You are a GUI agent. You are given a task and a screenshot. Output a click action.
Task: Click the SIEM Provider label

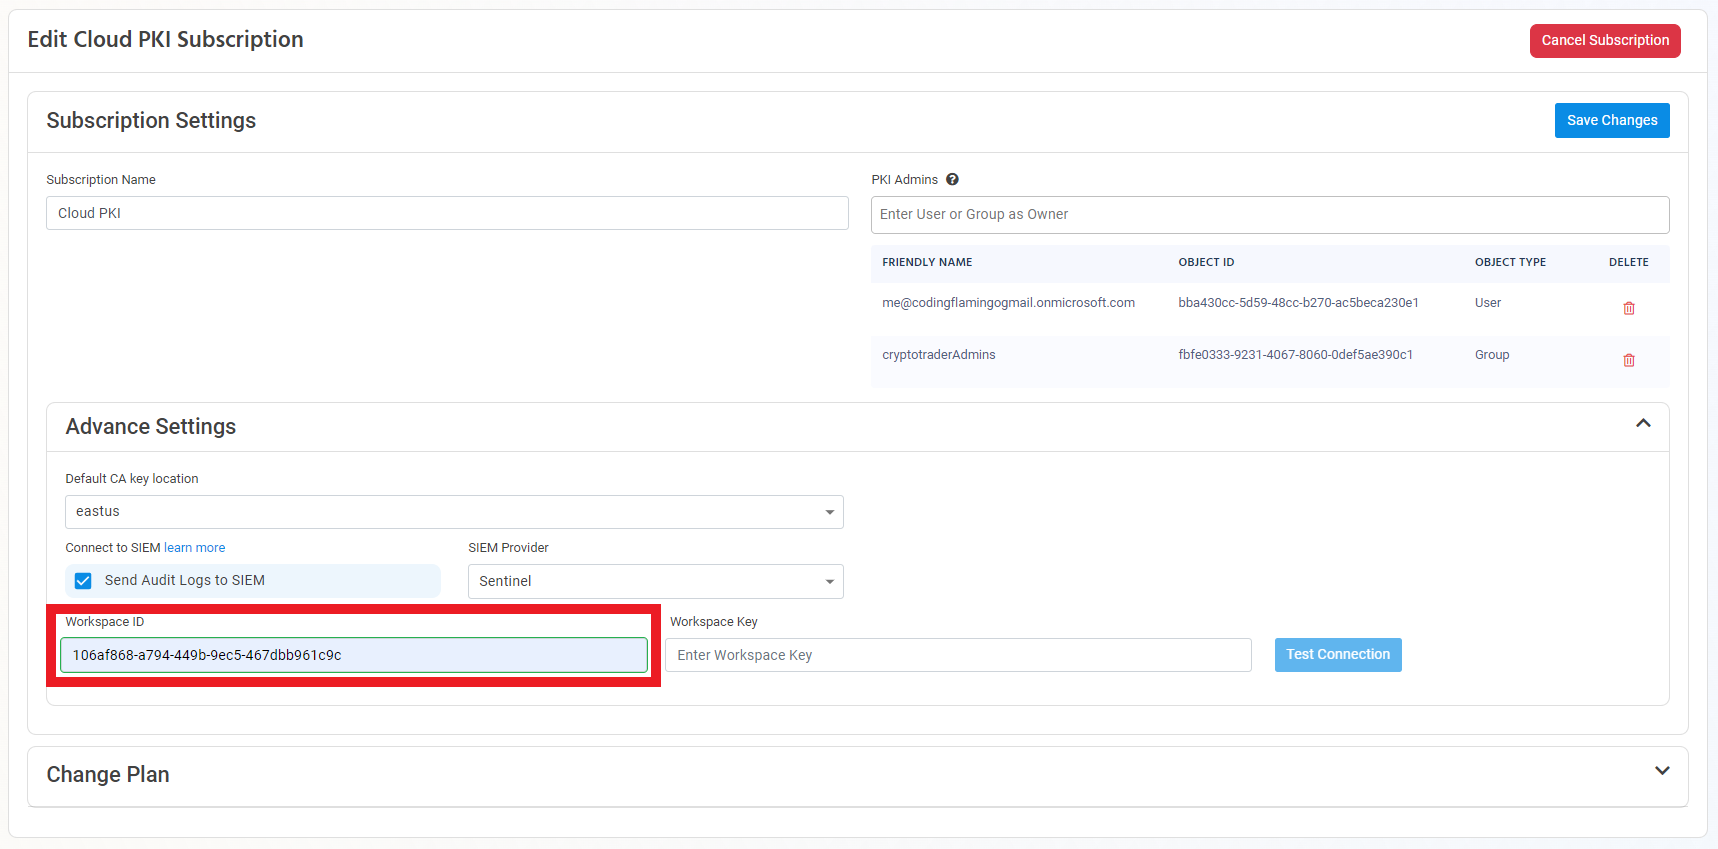tap(508, 548)
